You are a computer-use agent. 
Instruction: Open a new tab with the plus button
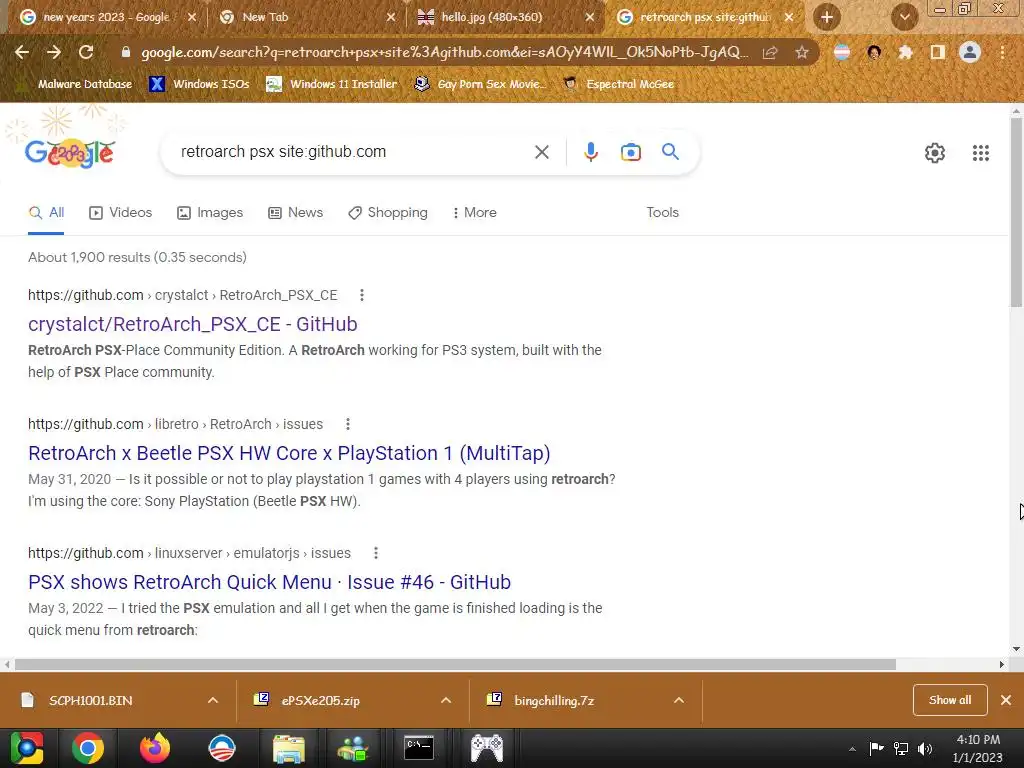coord(827,18)
